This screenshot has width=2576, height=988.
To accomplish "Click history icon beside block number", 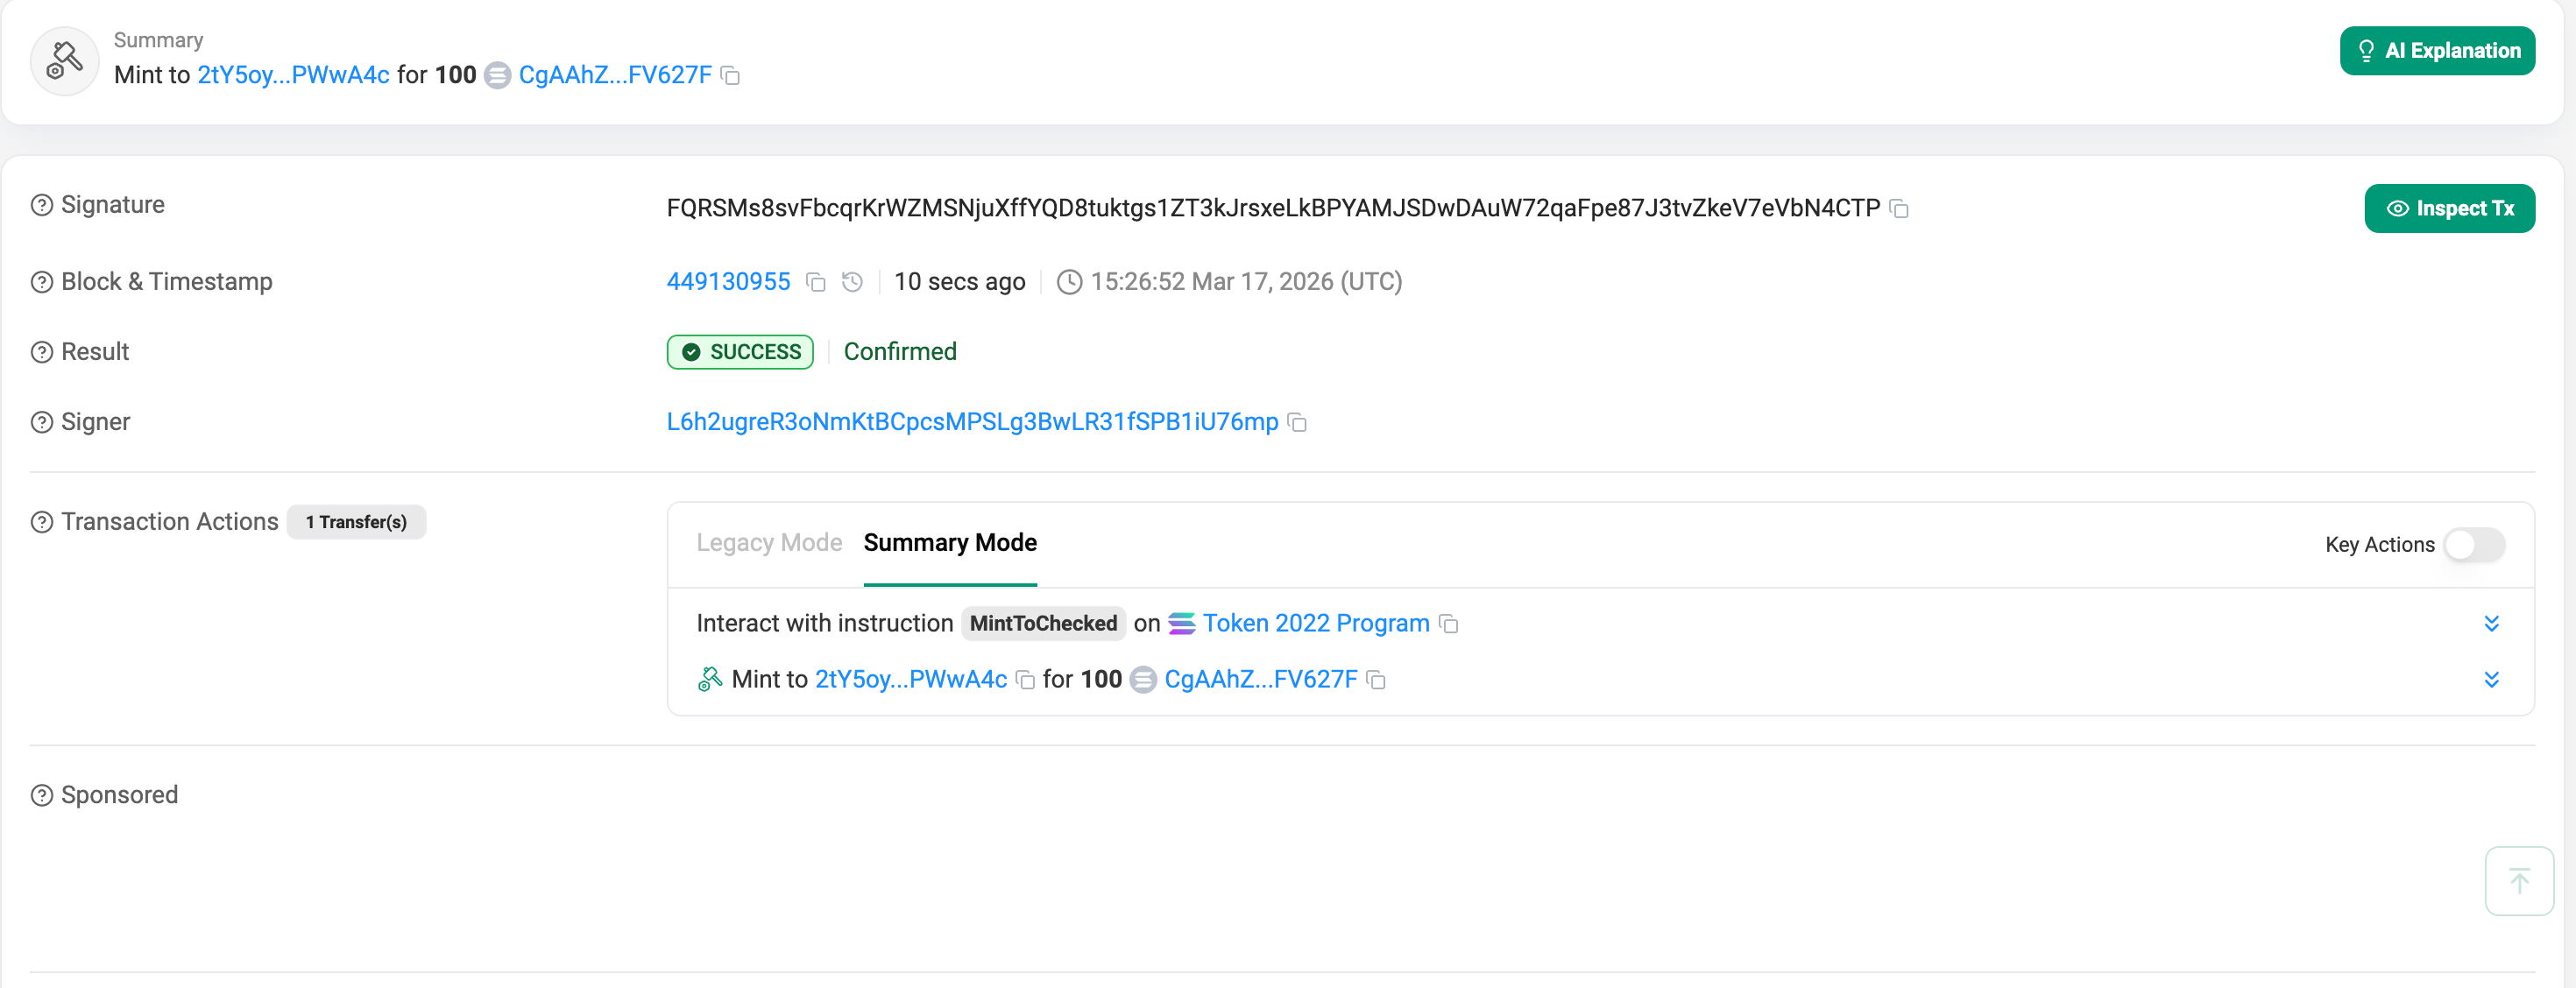I will pyautogui.click(x=852, y=283).
